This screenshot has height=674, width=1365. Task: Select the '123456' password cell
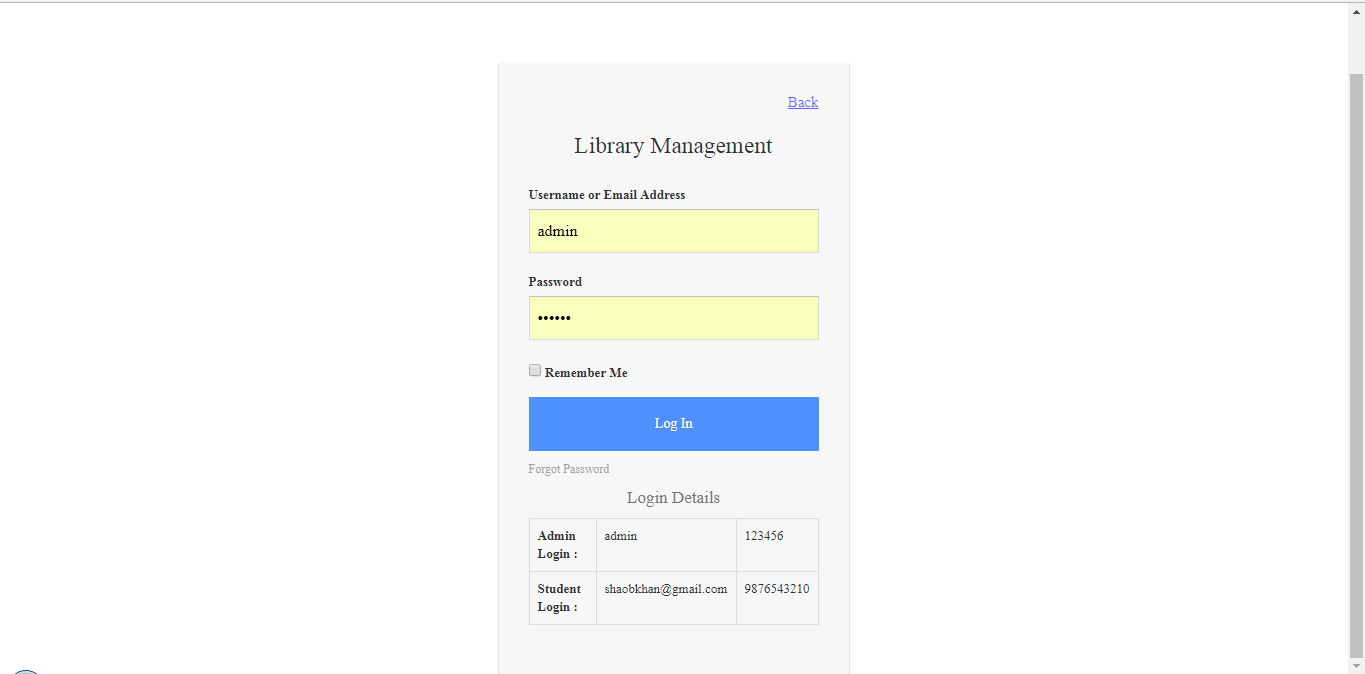click(778, 545)
